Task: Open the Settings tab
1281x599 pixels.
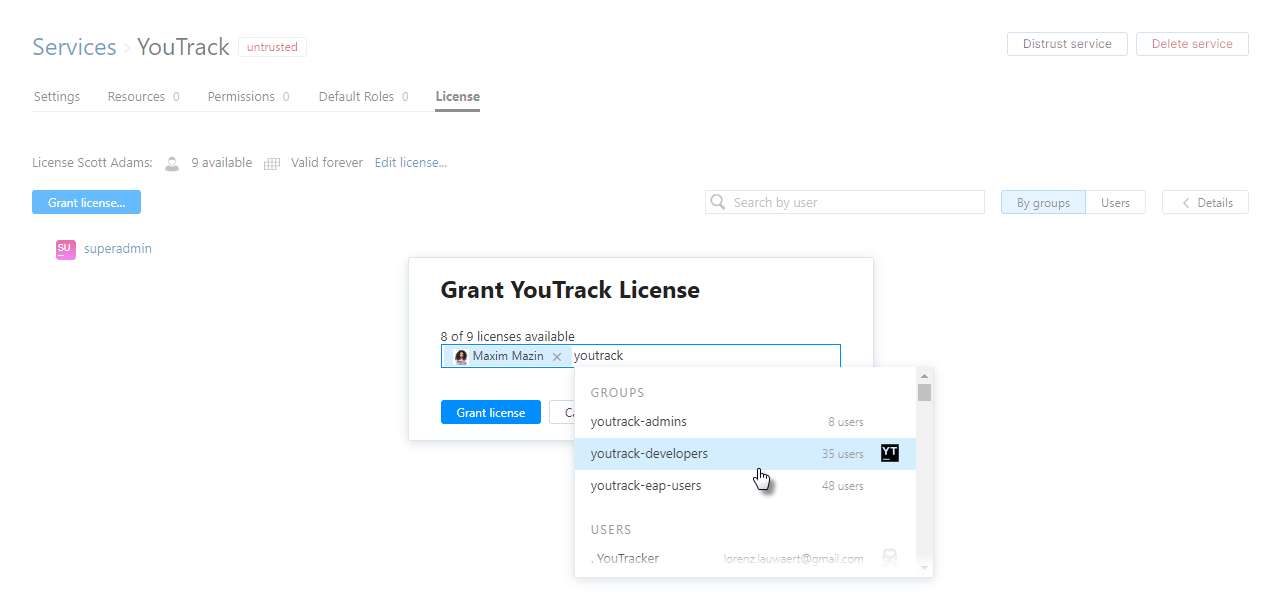Action: [57, 97]
